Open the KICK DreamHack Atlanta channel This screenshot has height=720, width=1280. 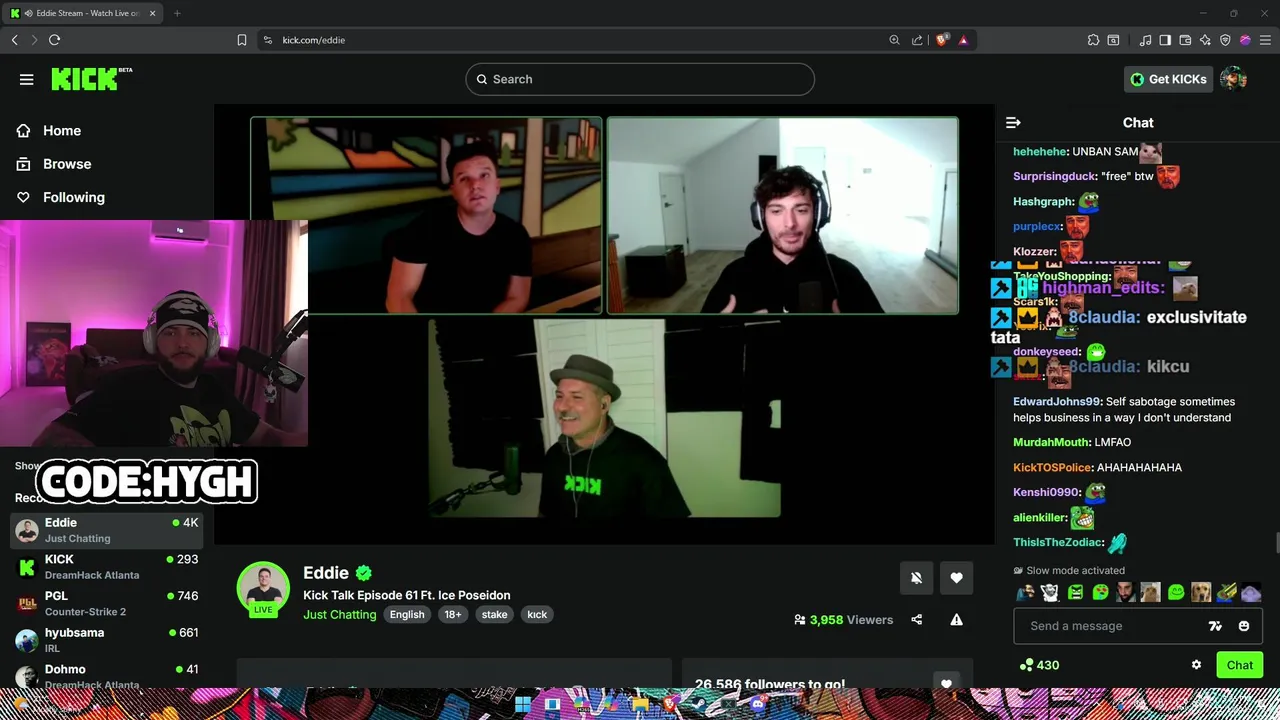(107, 567)
